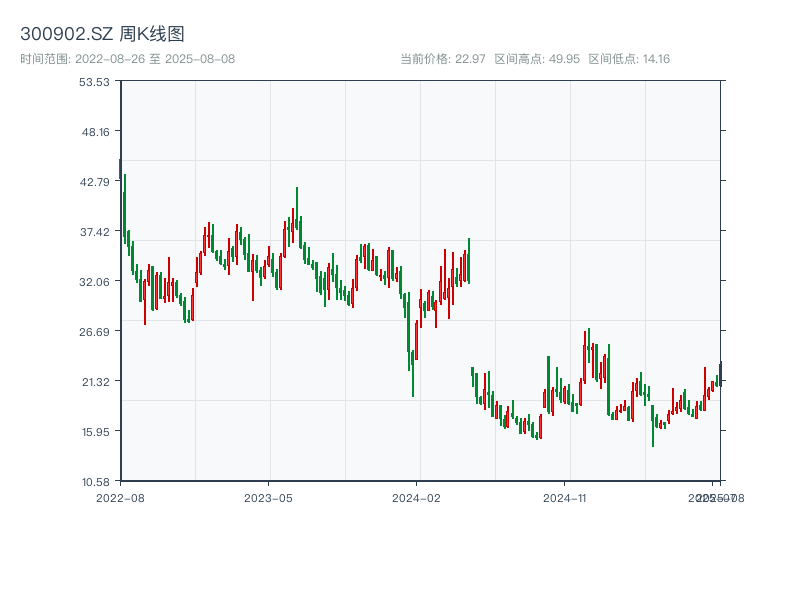The height and width of the screenshot is (600, 800).
Task: Click the 26.69 y-axis price label
Action: click(x=95, y=332)
